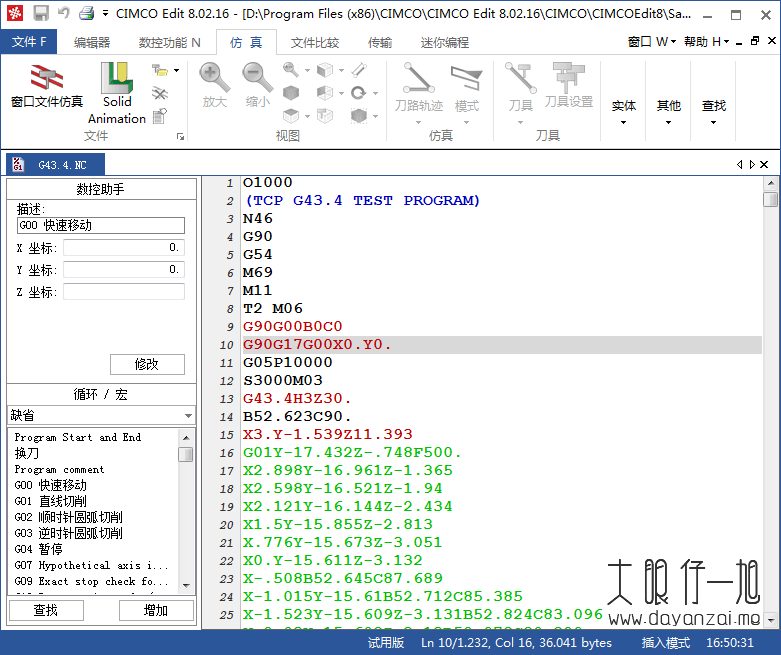Click the crossed toolpath lines icon
The height and width of the screenshot is (655, 781).
(x=159, y=93)
